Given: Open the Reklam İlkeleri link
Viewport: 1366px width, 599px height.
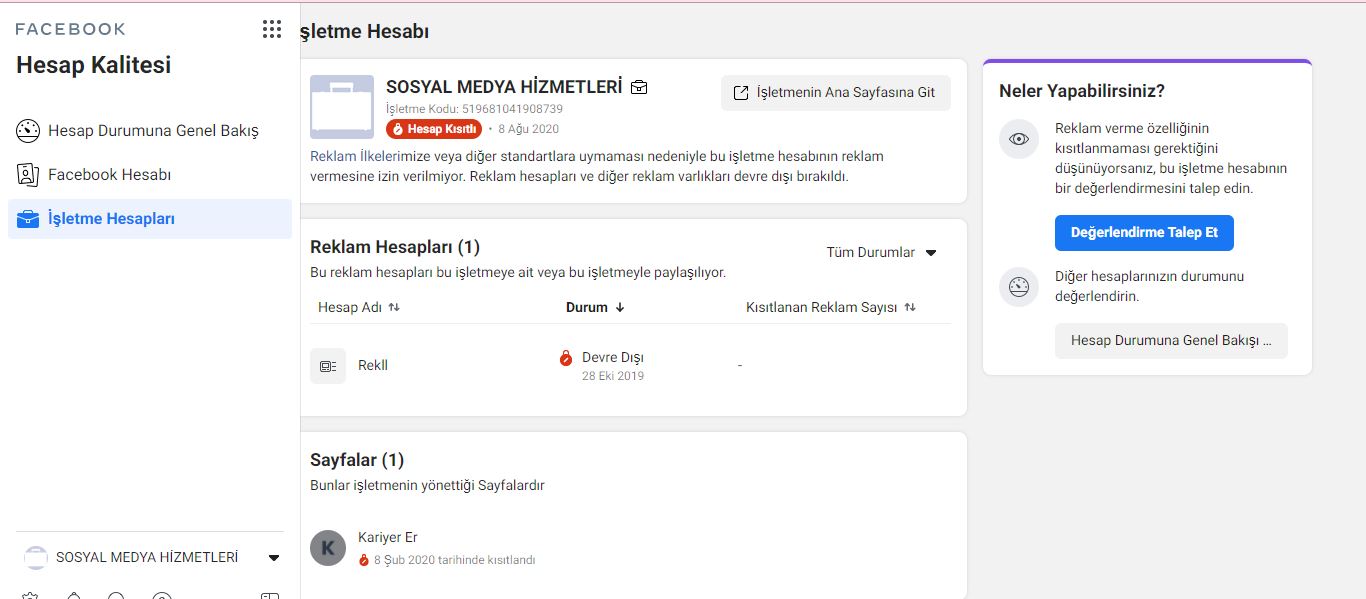Looking at the screenshot, I should click(x=355, y=156).
